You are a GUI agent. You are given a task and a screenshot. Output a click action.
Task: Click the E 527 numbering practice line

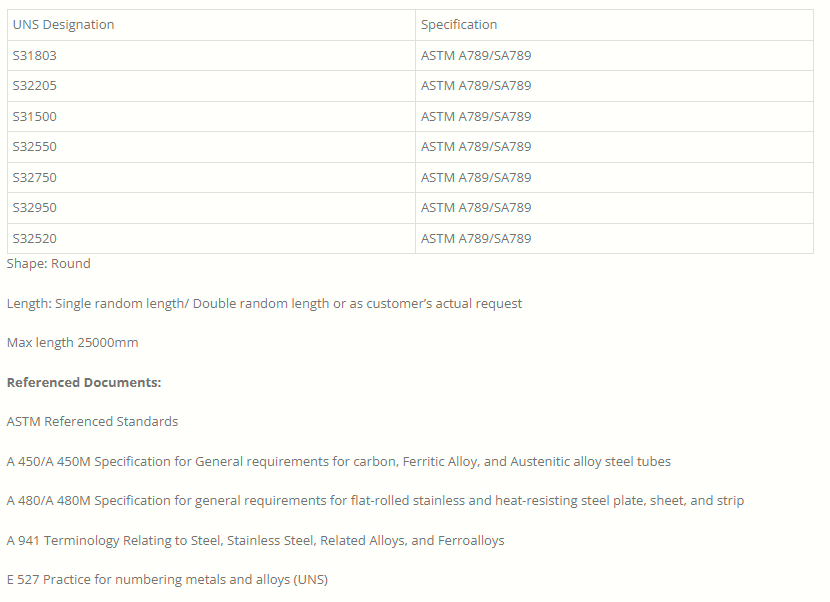tap(167, 580)
